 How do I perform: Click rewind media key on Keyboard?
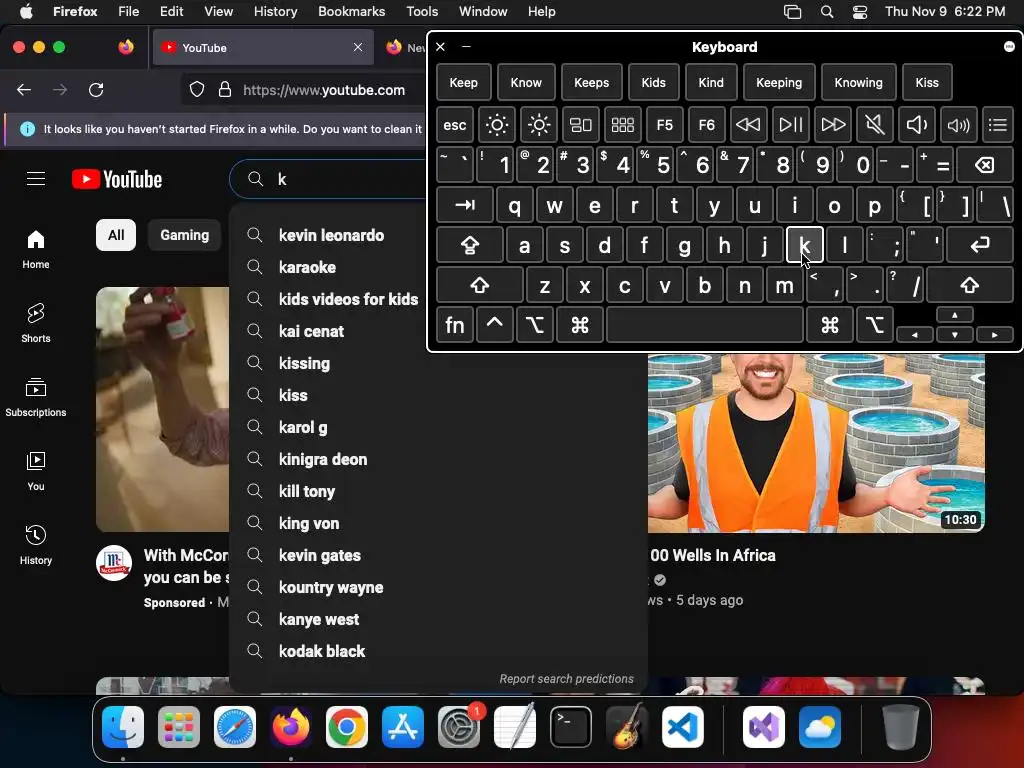(748, 125)
